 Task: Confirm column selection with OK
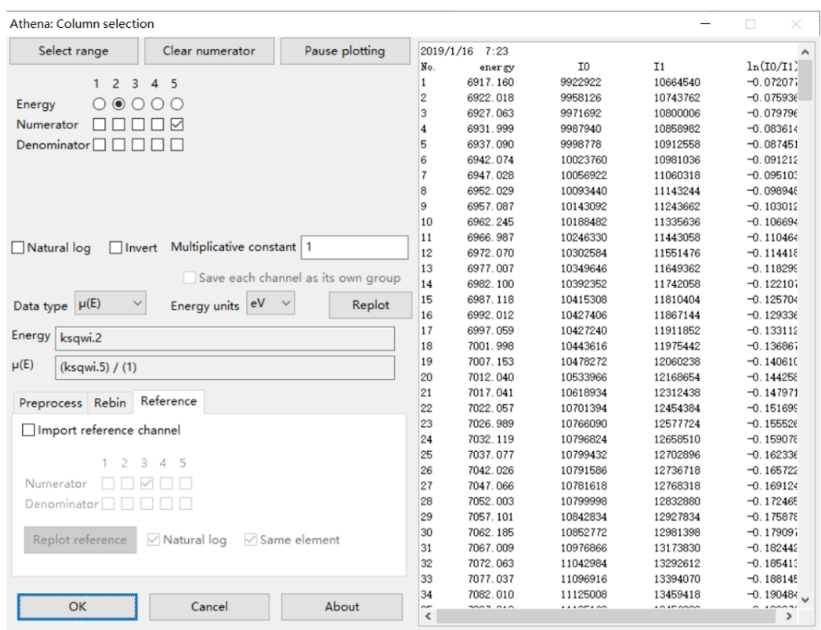coord(77,606)
